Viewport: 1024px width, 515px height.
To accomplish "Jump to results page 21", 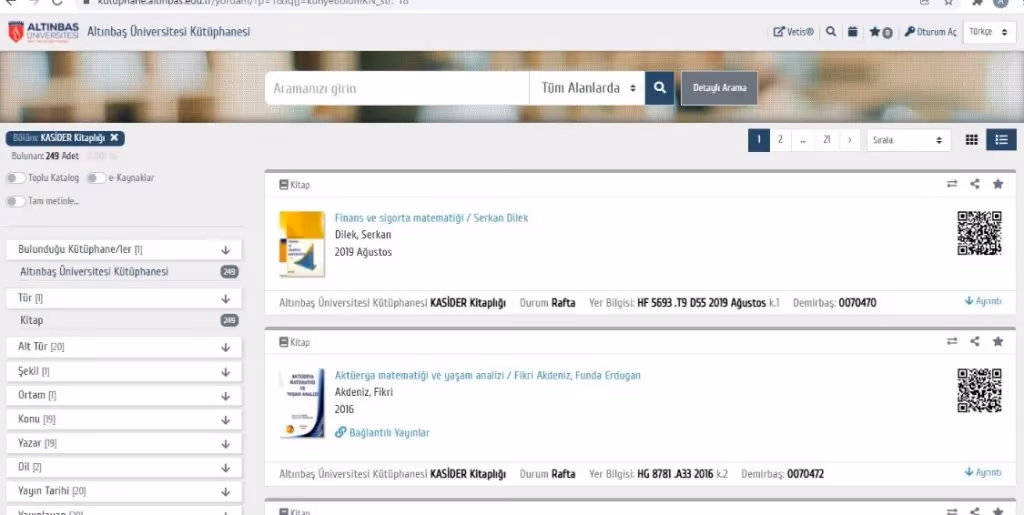I will pos(827,140).
